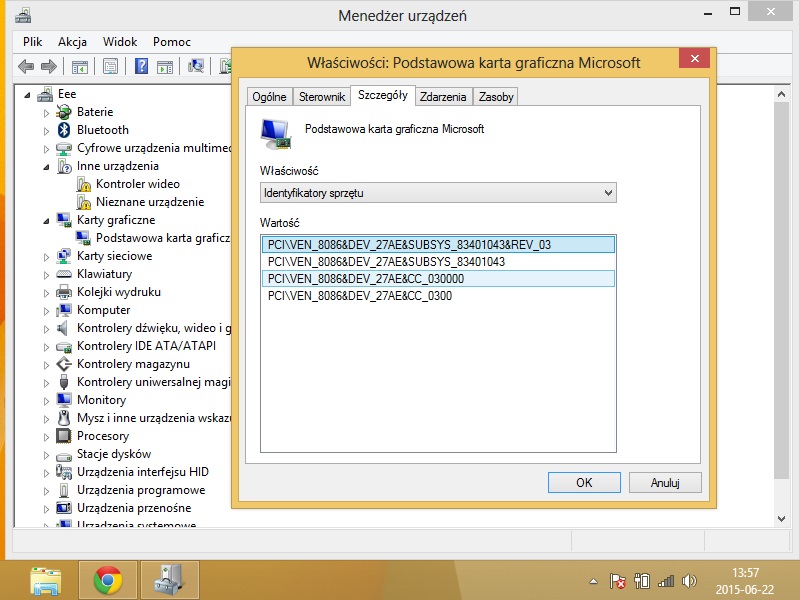Image resolution: width=800 pixels, height=600 pixels.
Task: Click the vertical scrollbar down arrow
Action: pos(782,518)
